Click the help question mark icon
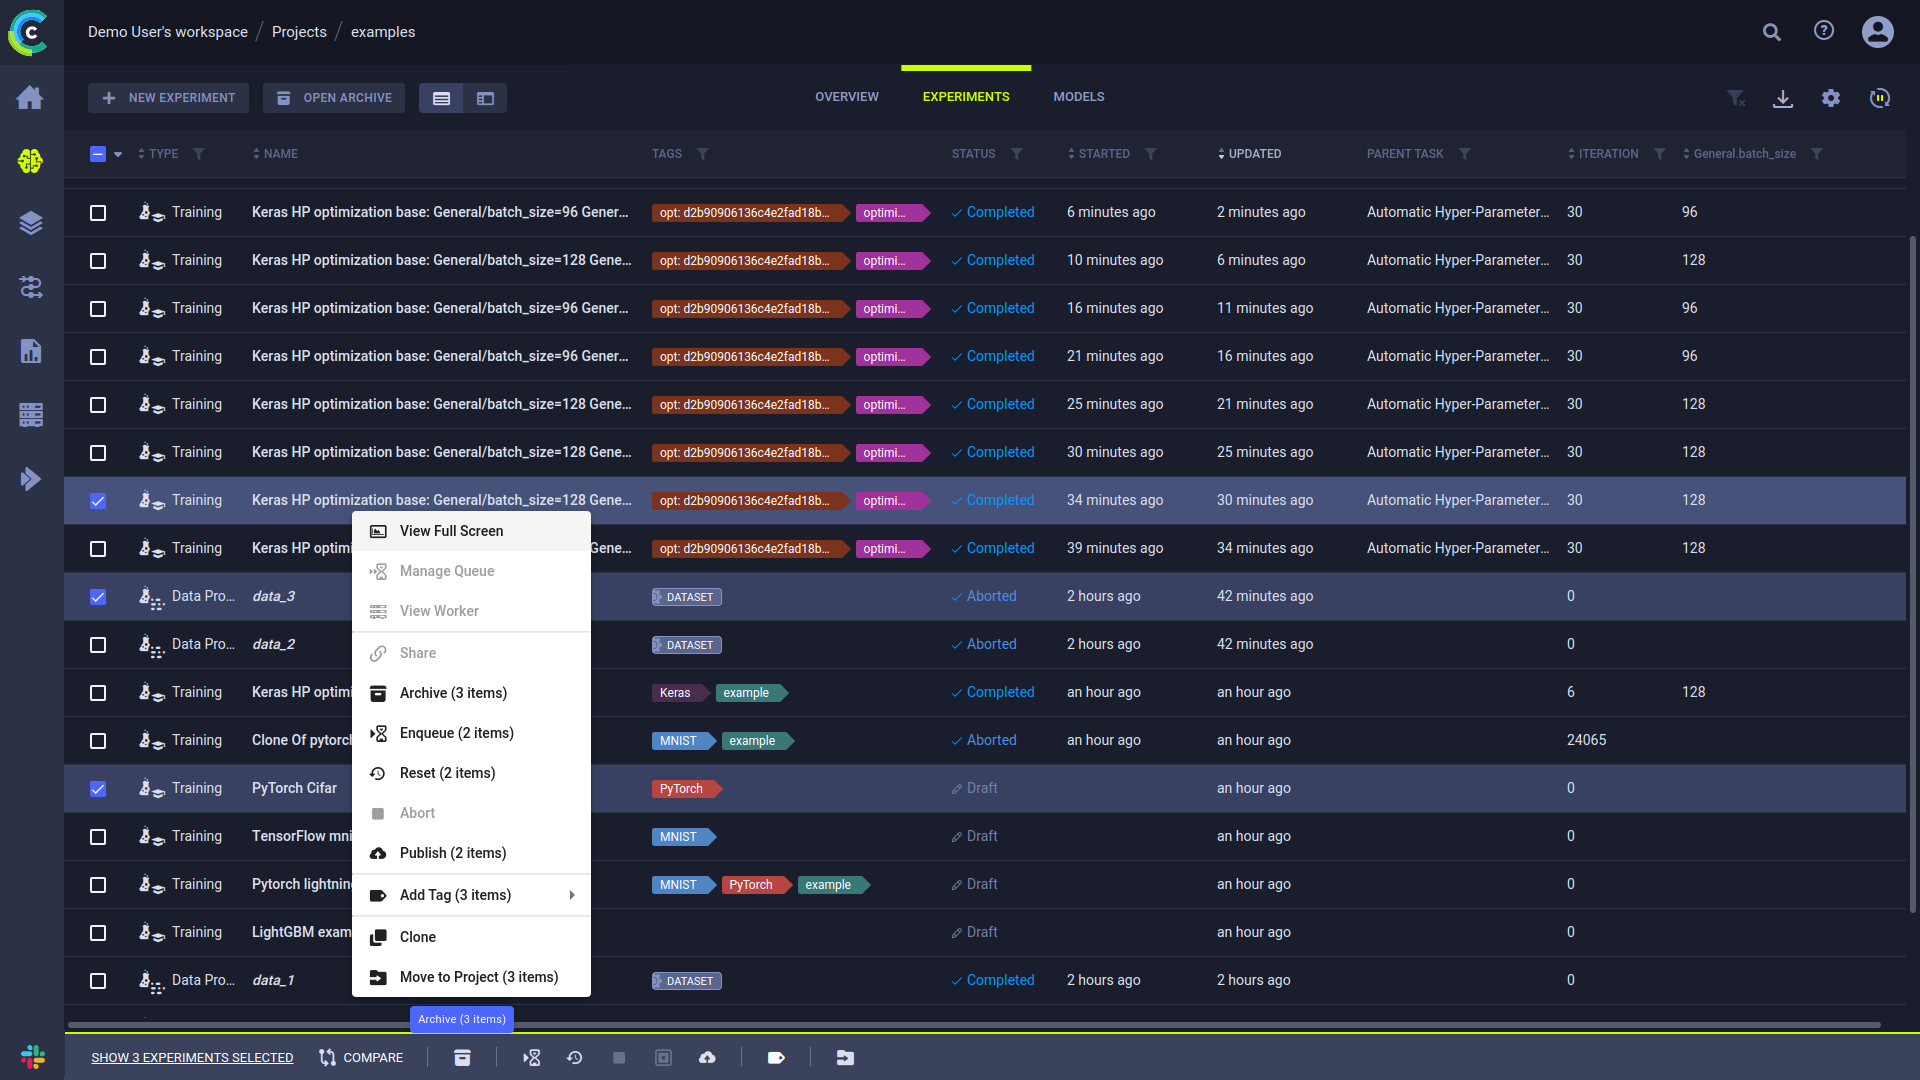The height and width of the screenshot is (1080, 1920). tap(1826, 32)
